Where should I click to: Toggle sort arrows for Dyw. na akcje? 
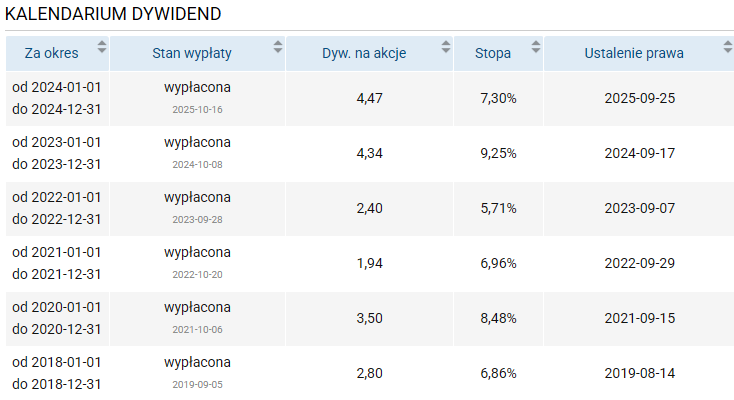[444, 46]
